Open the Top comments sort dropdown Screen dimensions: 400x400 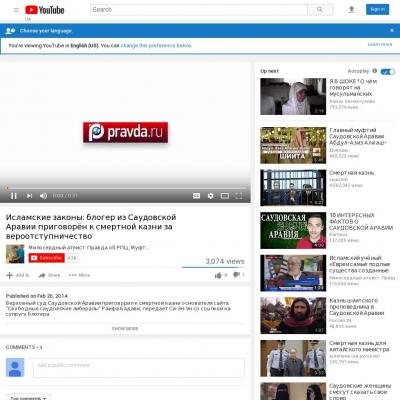(28, 397)
